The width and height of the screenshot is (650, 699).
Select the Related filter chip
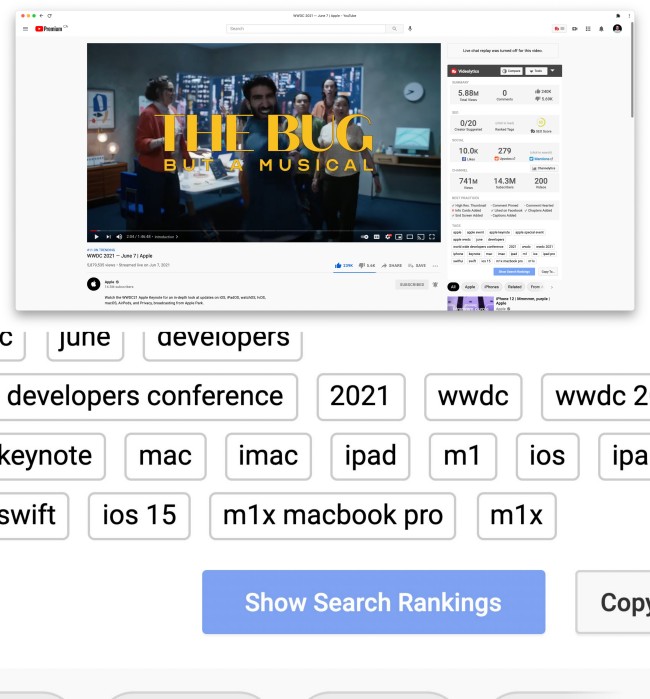pos(514,287)
